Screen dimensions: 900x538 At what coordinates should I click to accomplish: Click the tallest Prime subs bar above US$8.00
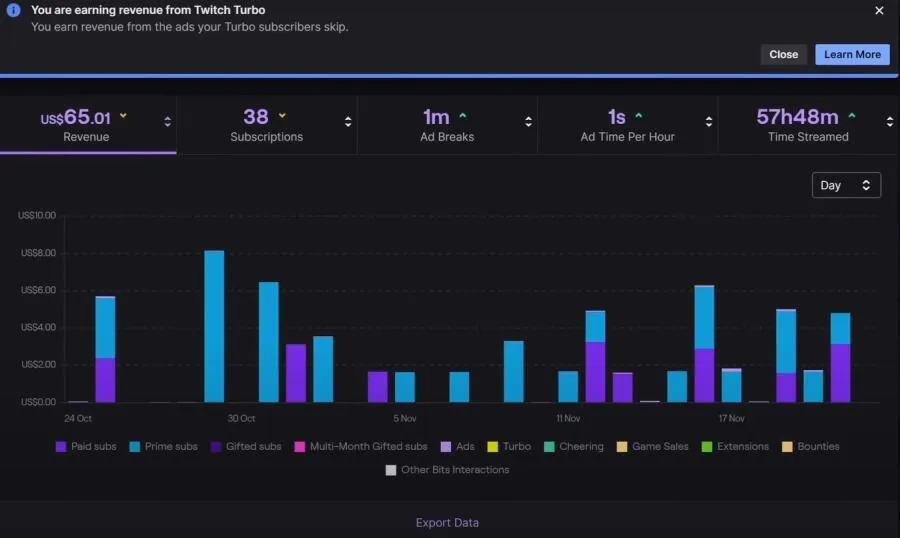pyautogui.click(x=214, y=326)
